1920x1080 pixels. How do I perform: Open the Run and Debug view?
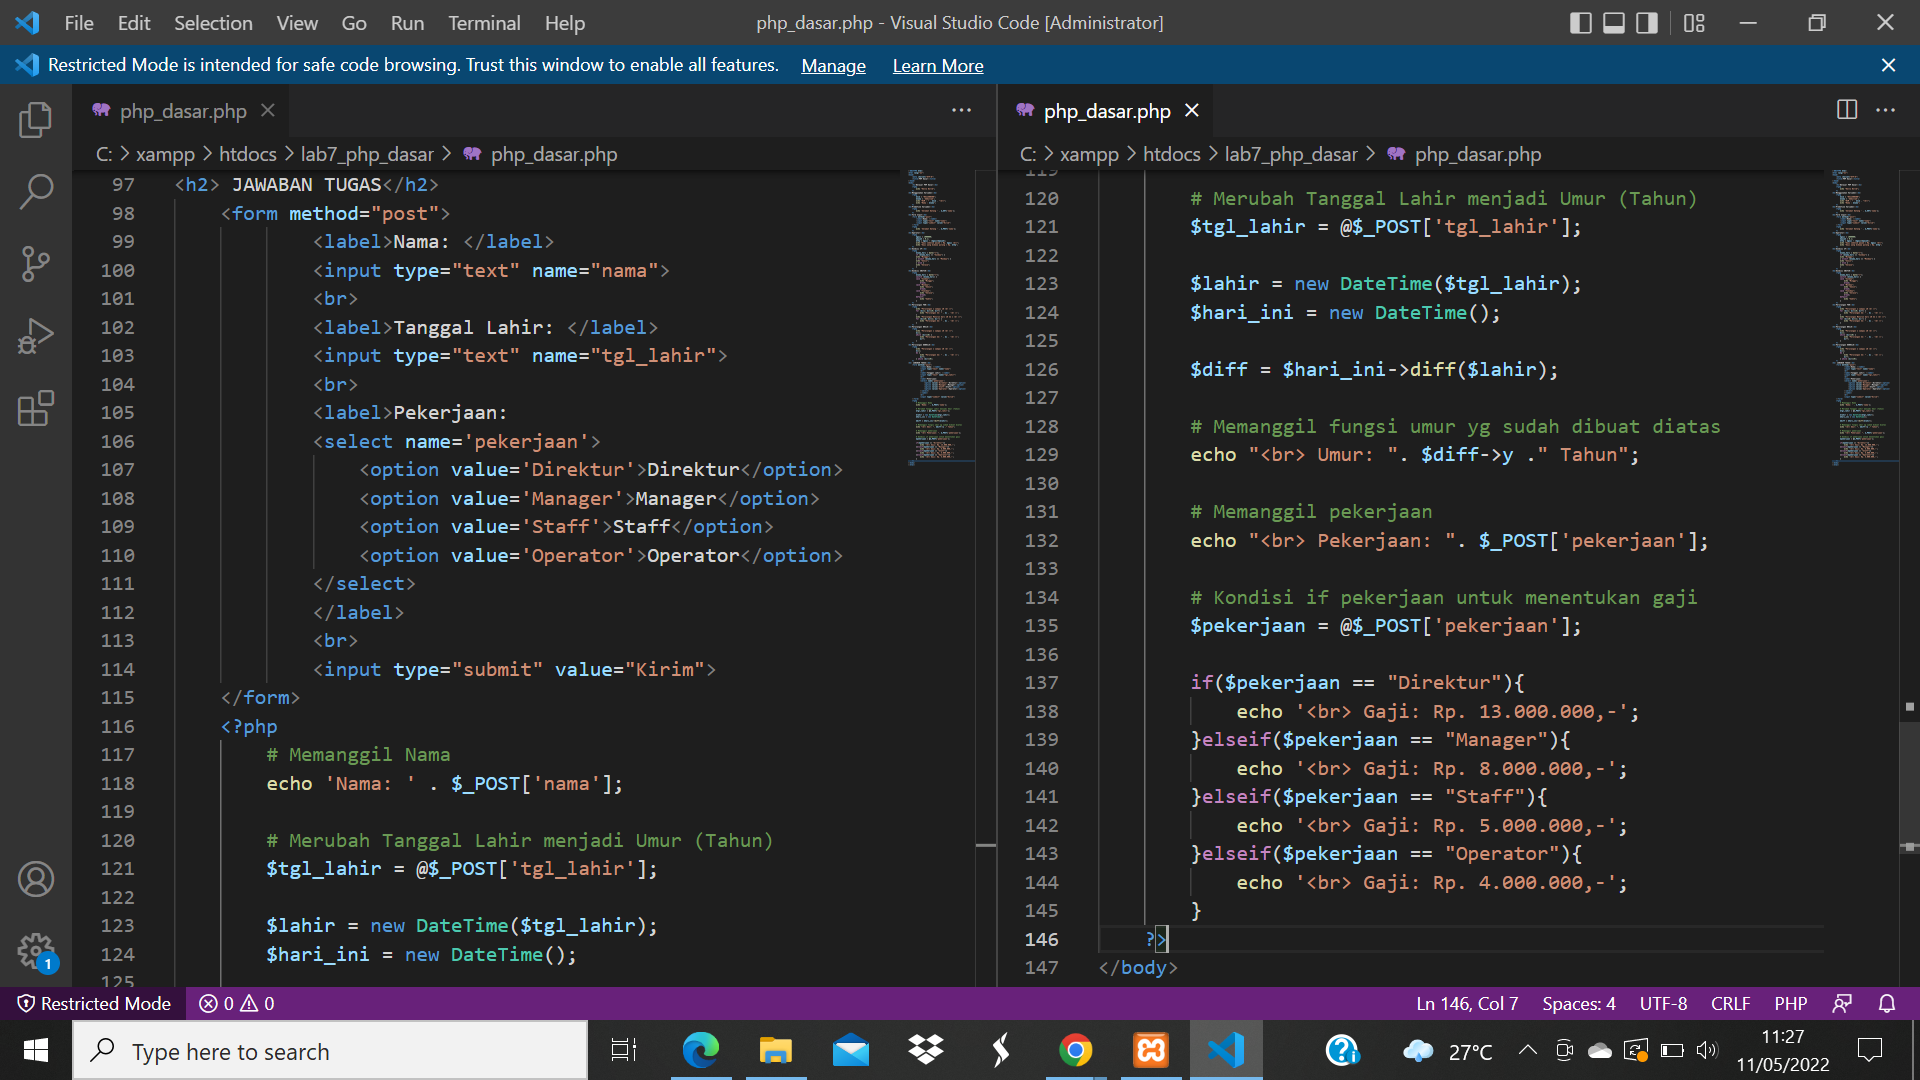[x=36, y=335]
